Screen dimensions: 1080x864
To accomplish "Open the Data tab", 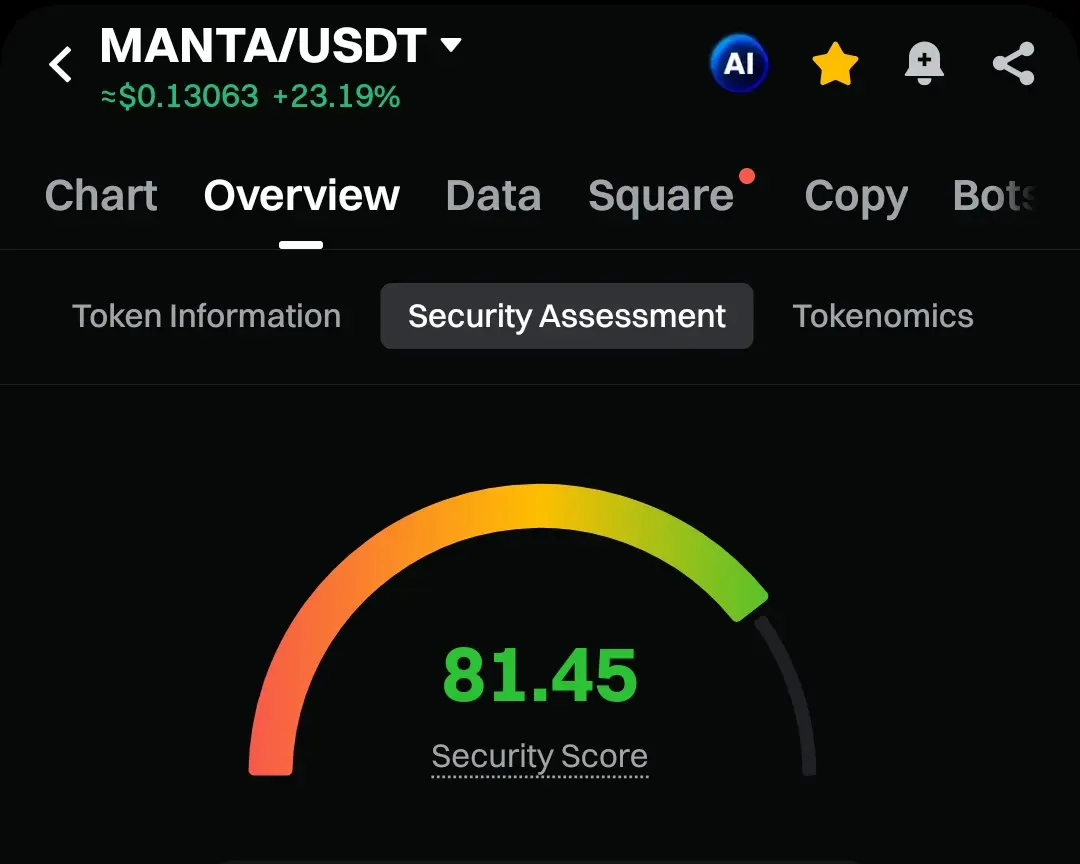I will coord(493,196).
